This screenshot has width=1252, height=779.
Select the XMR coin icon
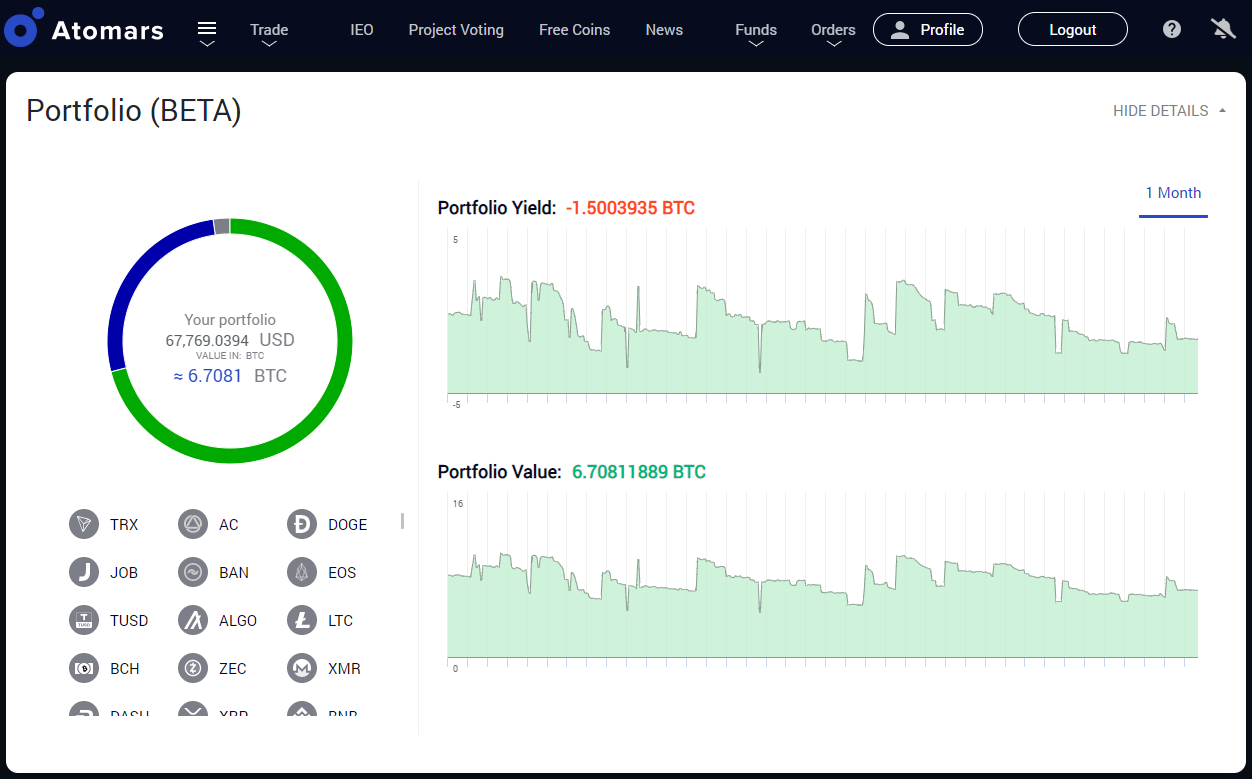pyautogui.click(x=302, y=668)
